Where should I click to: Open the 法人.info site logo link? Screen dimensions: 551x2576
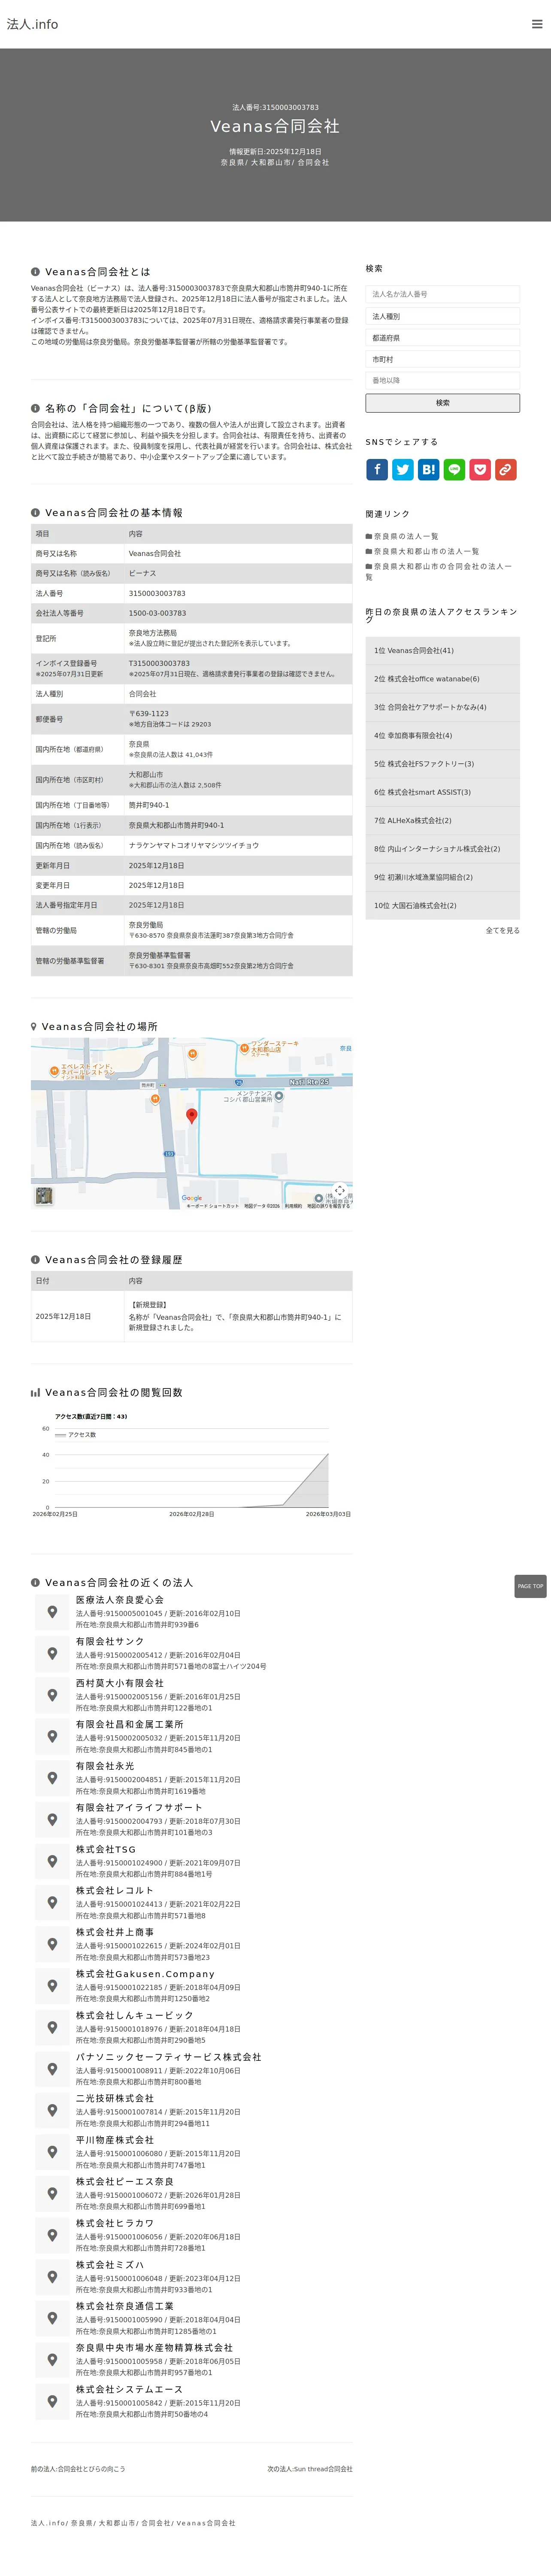pos(33,24)
